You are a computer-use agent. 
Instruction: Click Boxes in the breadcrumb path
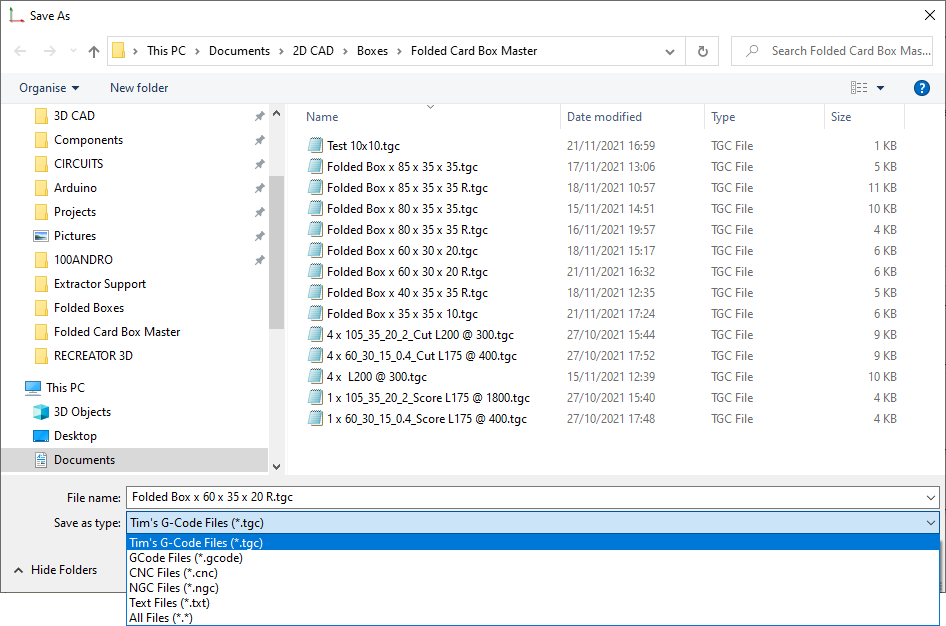[372, 51]
